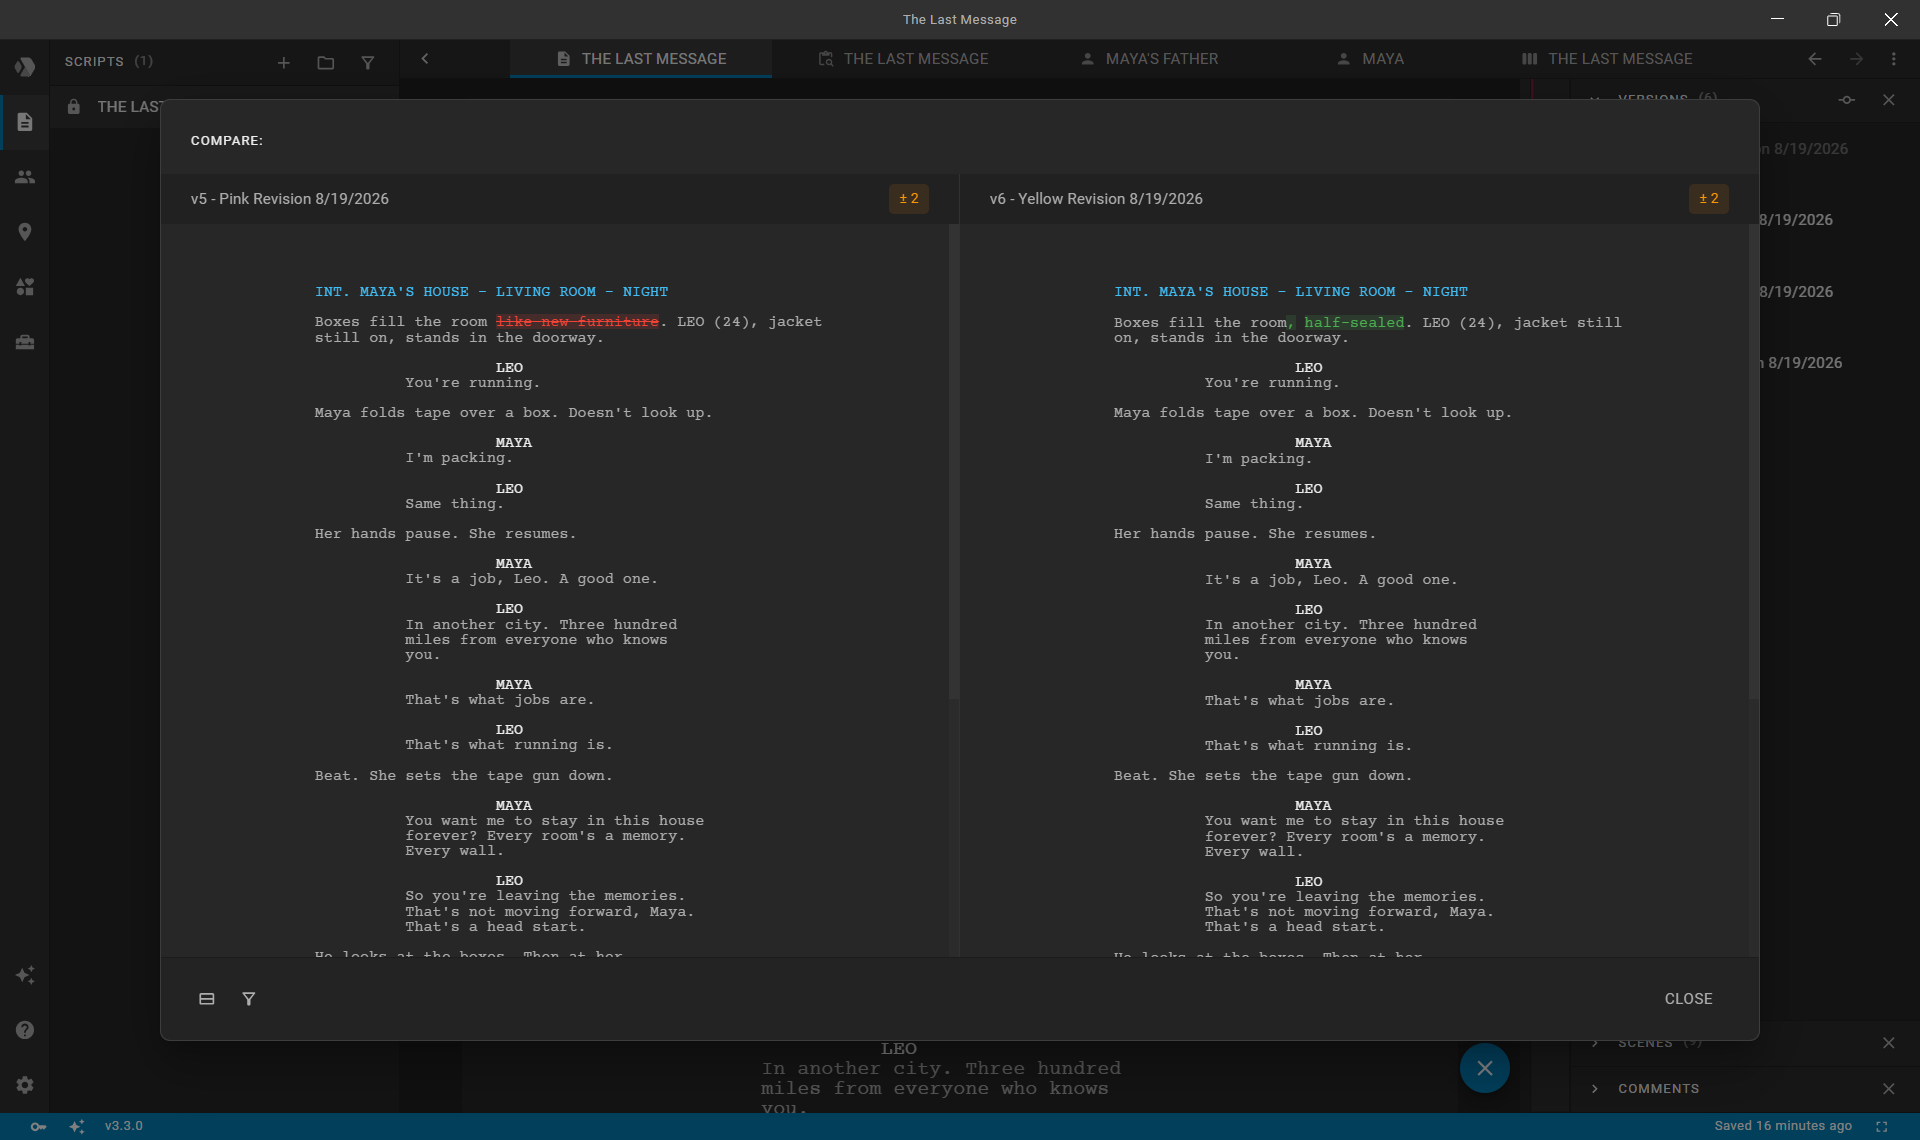Click the scene heading in v5 pane

pos(491,292)
